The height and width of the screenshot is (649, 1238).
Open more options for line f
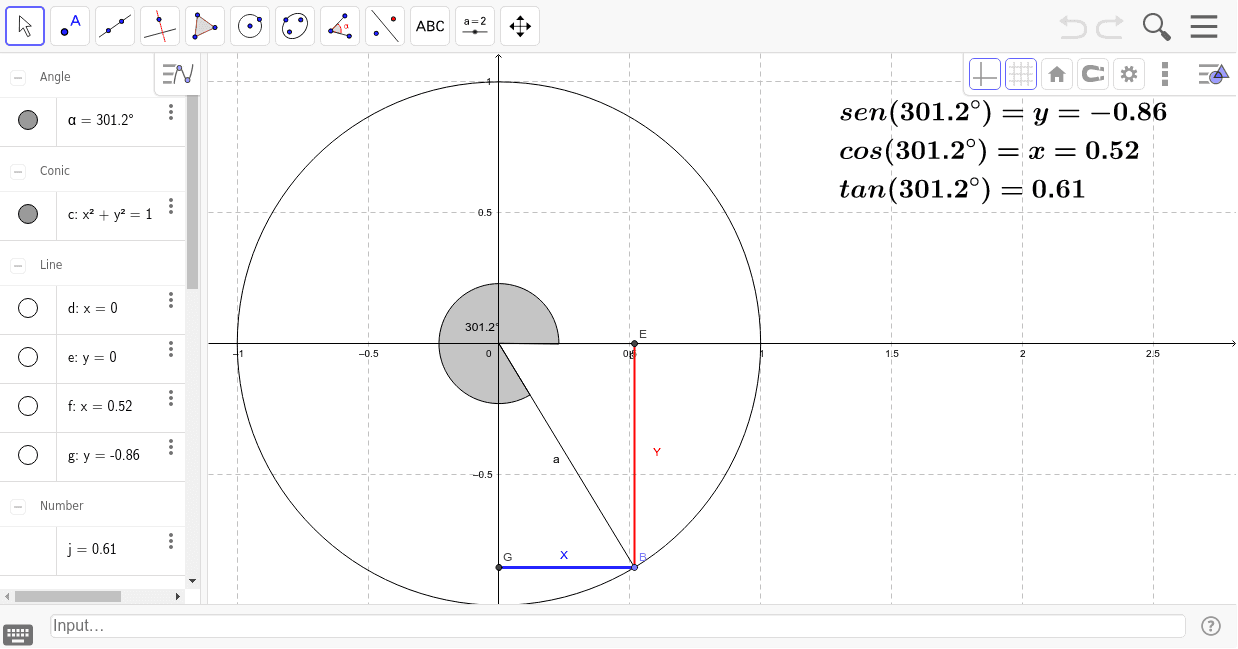click(171, 398)
